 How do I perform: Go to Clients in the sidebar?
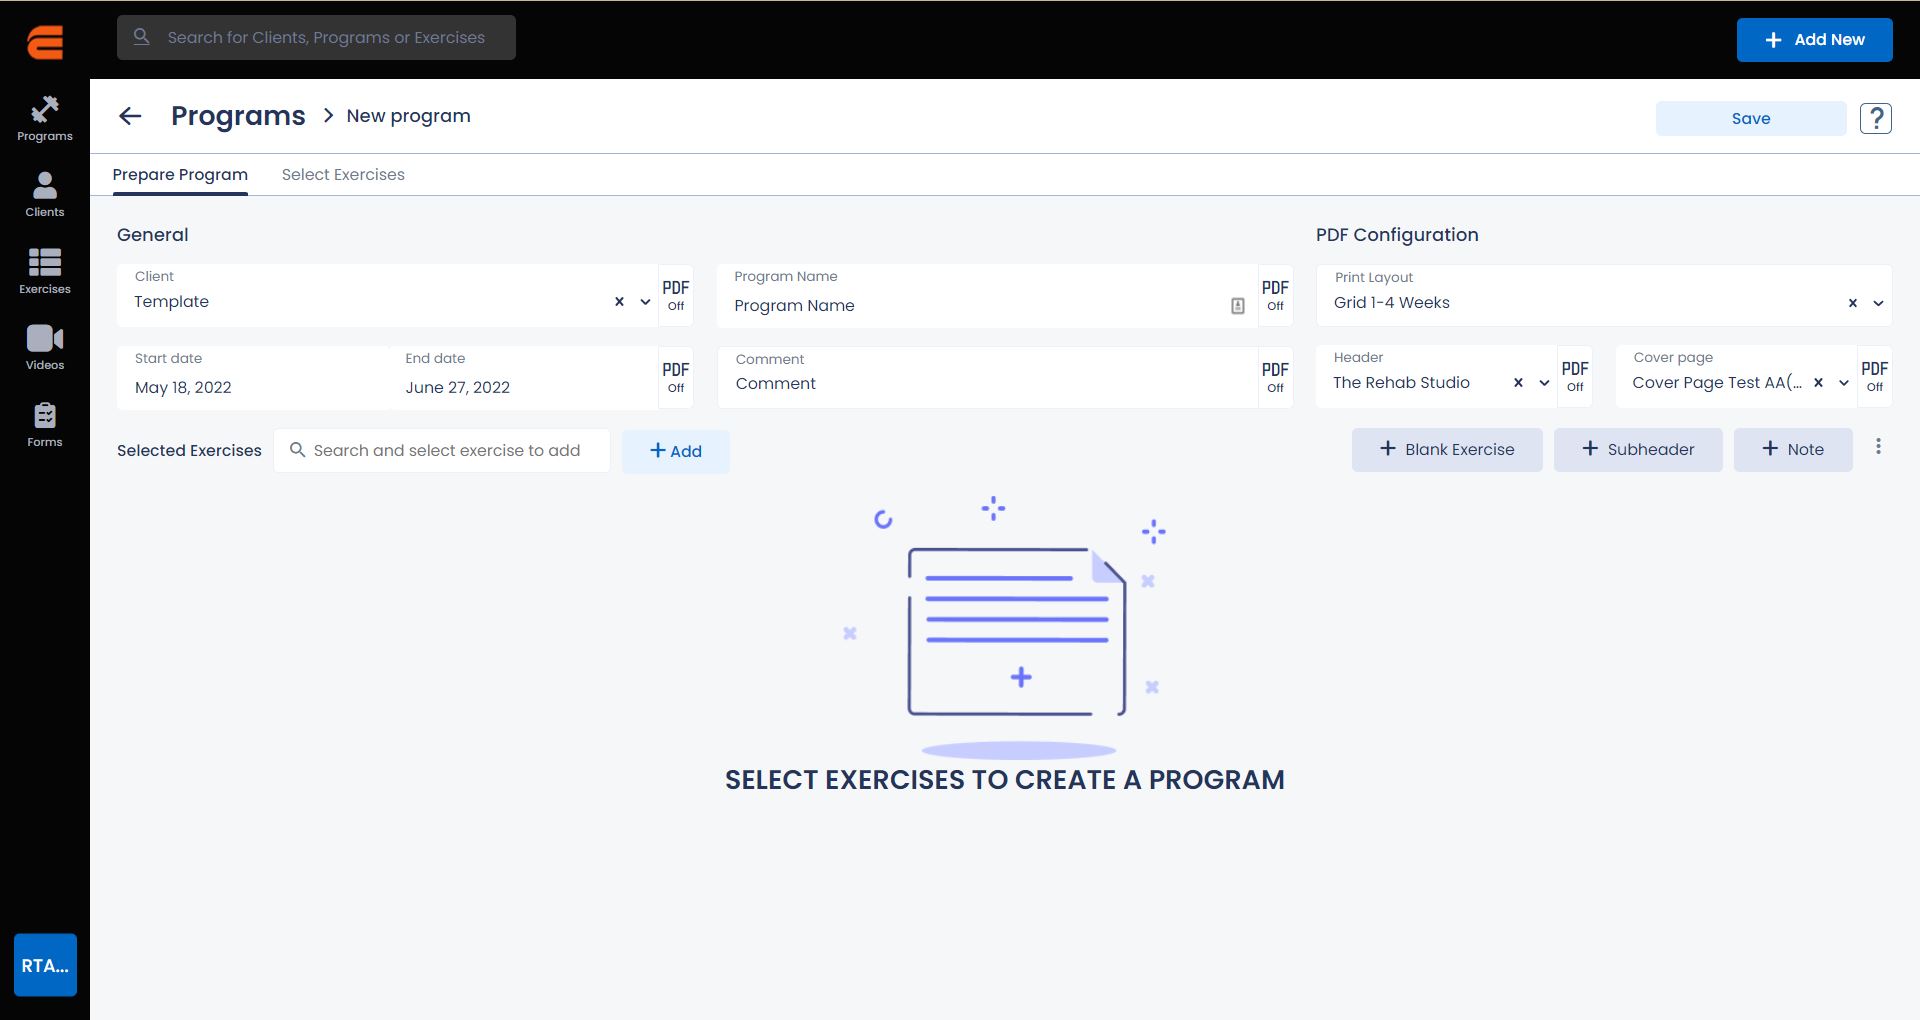click(x=45, y=194)
